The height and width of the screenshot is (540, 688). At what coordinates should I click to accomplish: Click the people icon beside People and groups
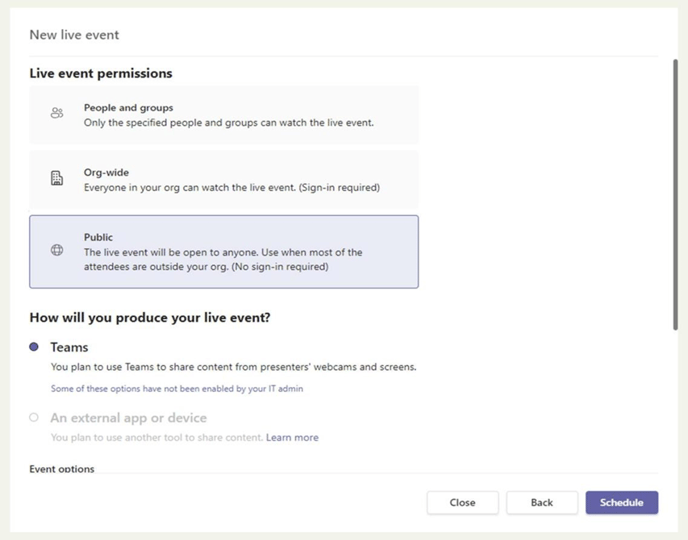[57, 114]
